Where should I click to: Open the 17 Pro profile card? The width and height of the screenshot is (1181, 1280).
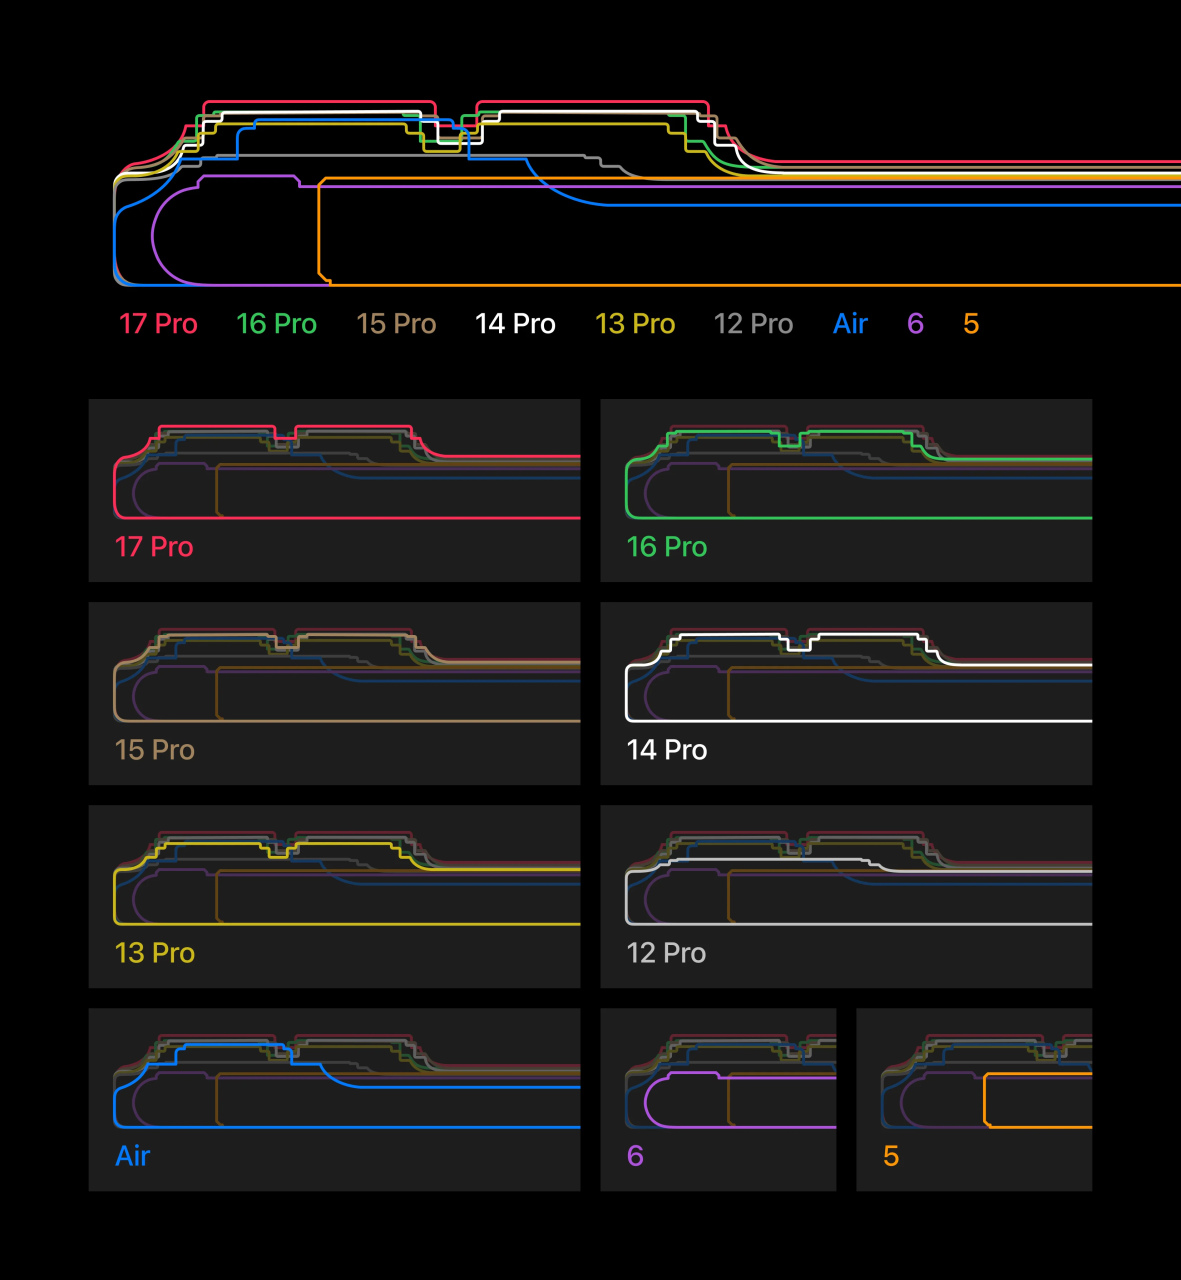(334, 490)
